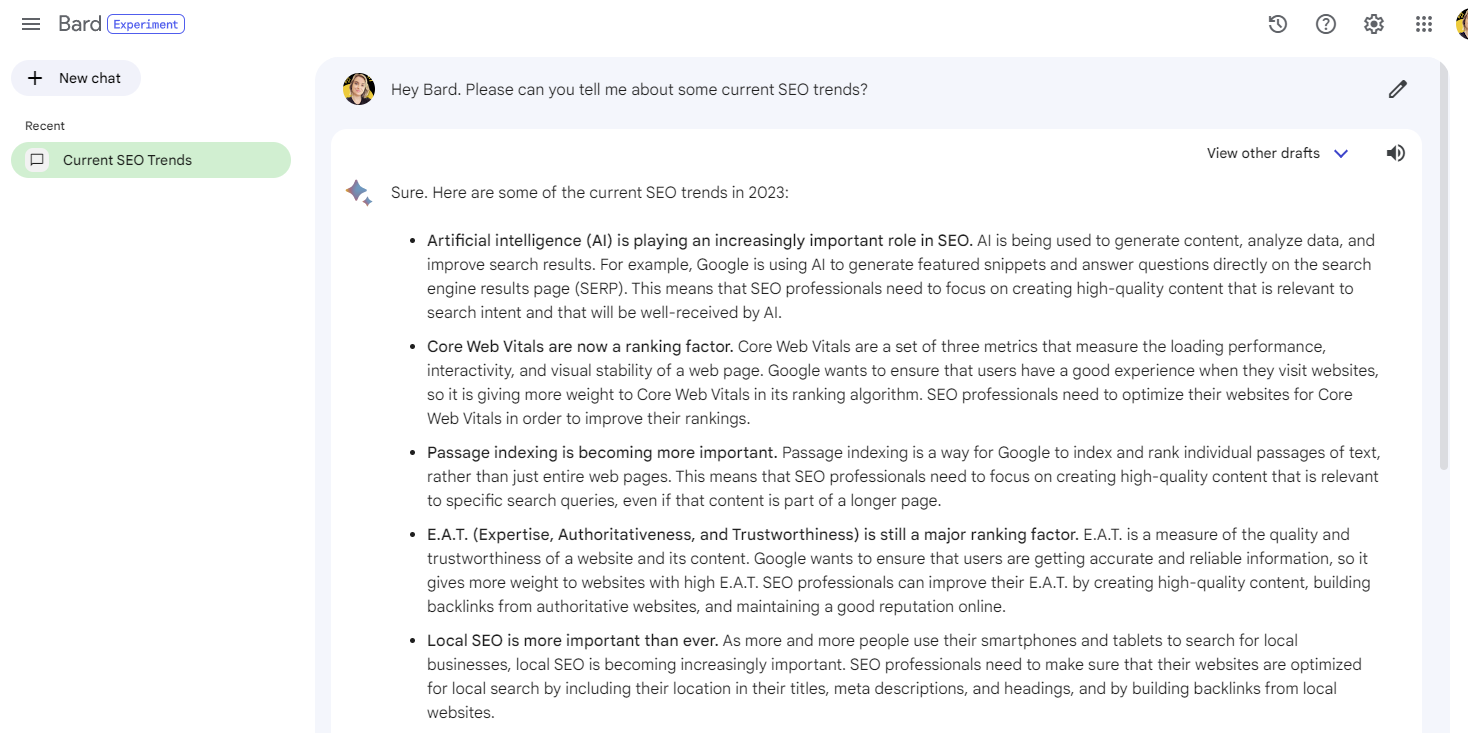Click the chat bubble icon in Recent

pyautogui.click(x=37, y=160)
